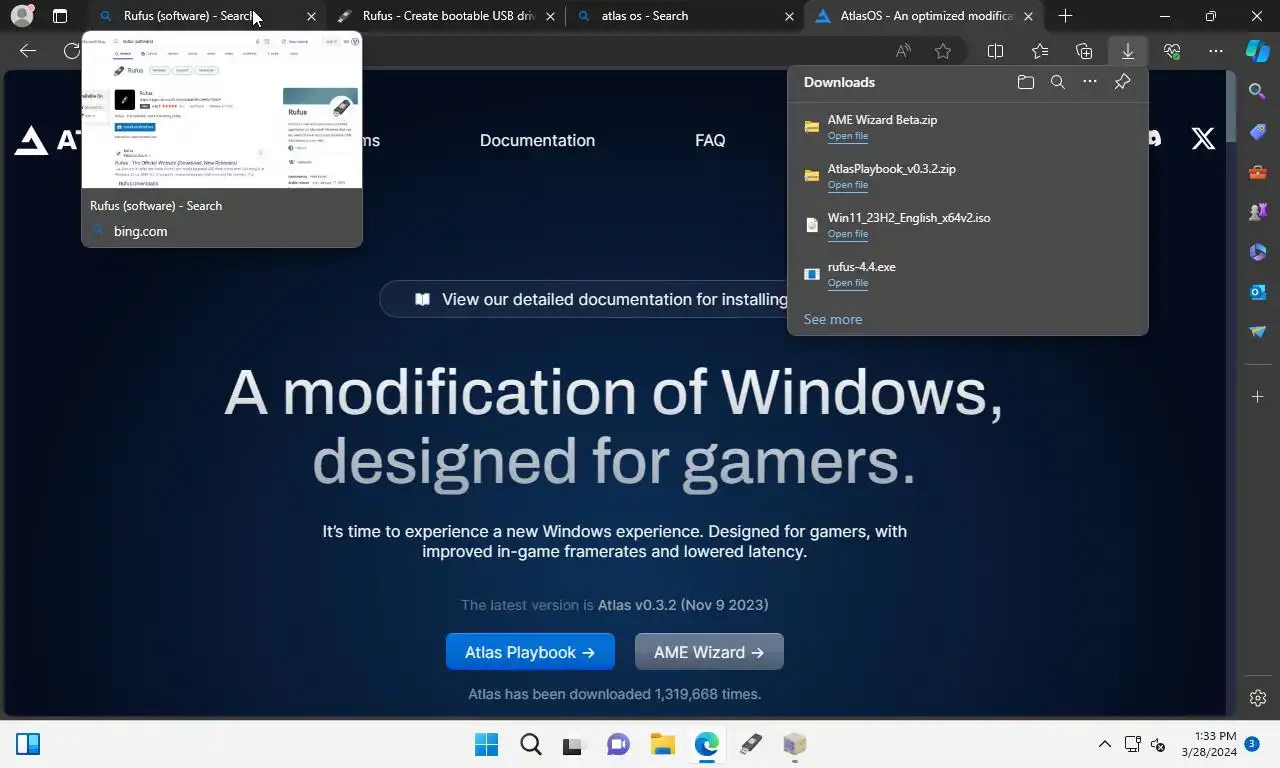The width and height of the screenshot is (1280, 768).
Task: Download Atlas Playbook button
Action: tap(530, 652)
